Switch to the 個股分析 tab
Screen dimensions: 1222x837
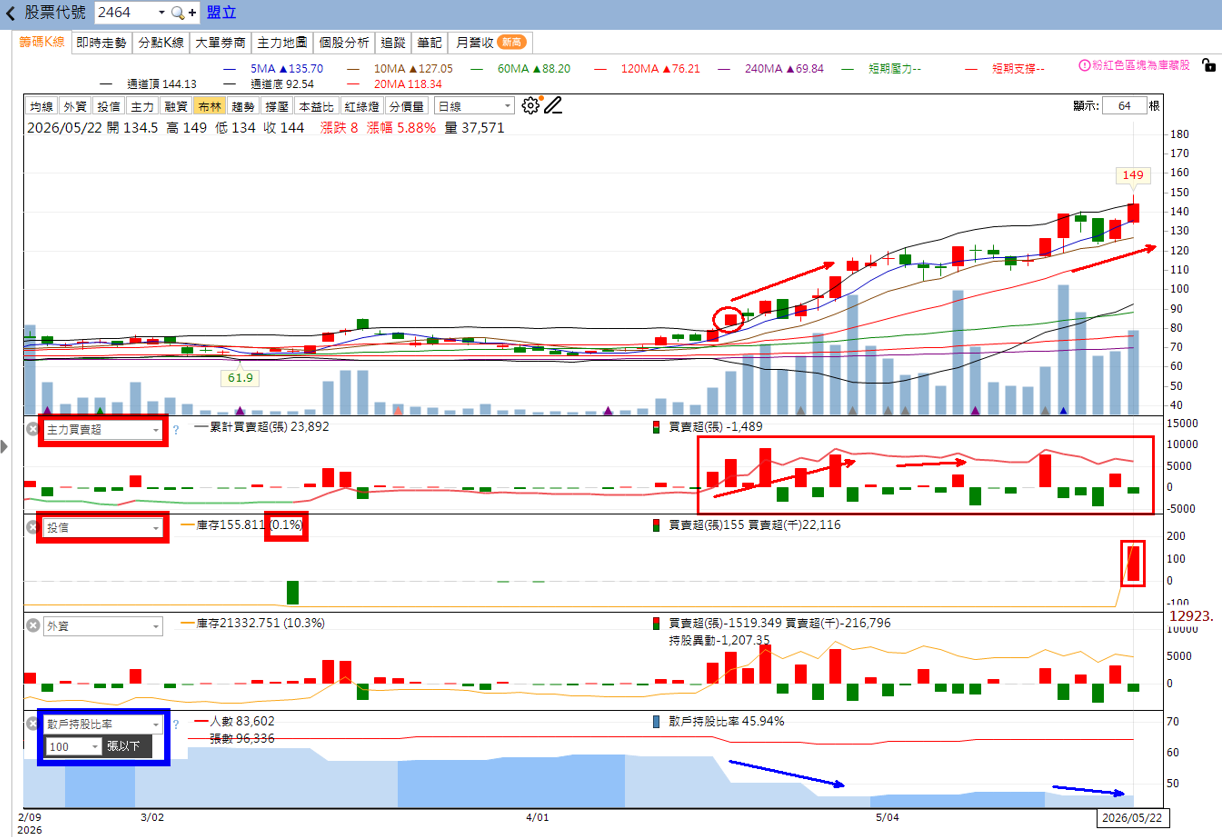coord(344,42)
